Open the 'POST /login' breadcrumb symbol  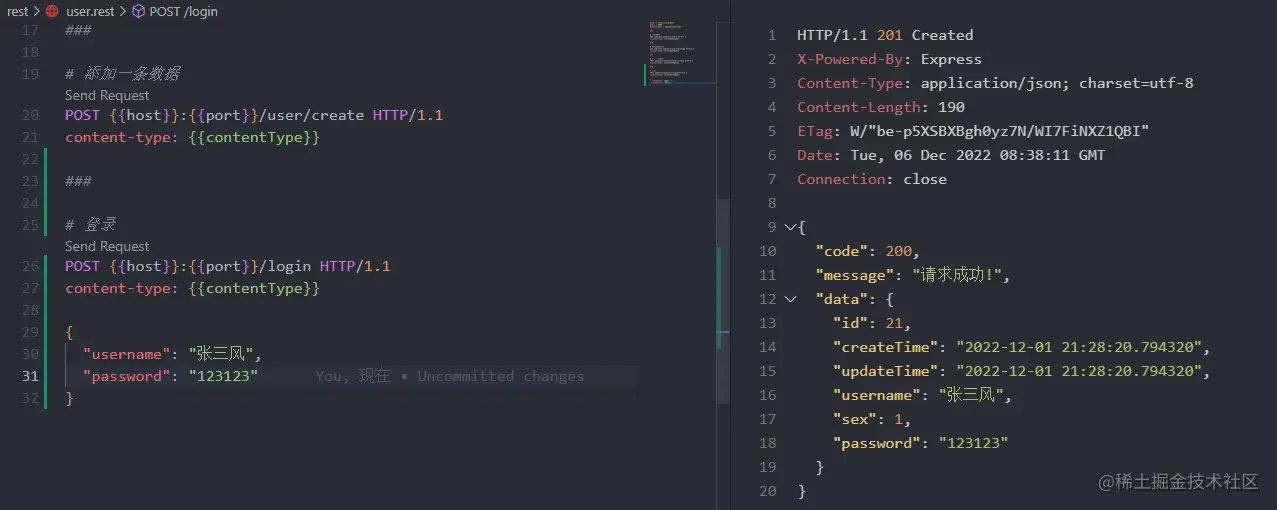click(183, 11)
